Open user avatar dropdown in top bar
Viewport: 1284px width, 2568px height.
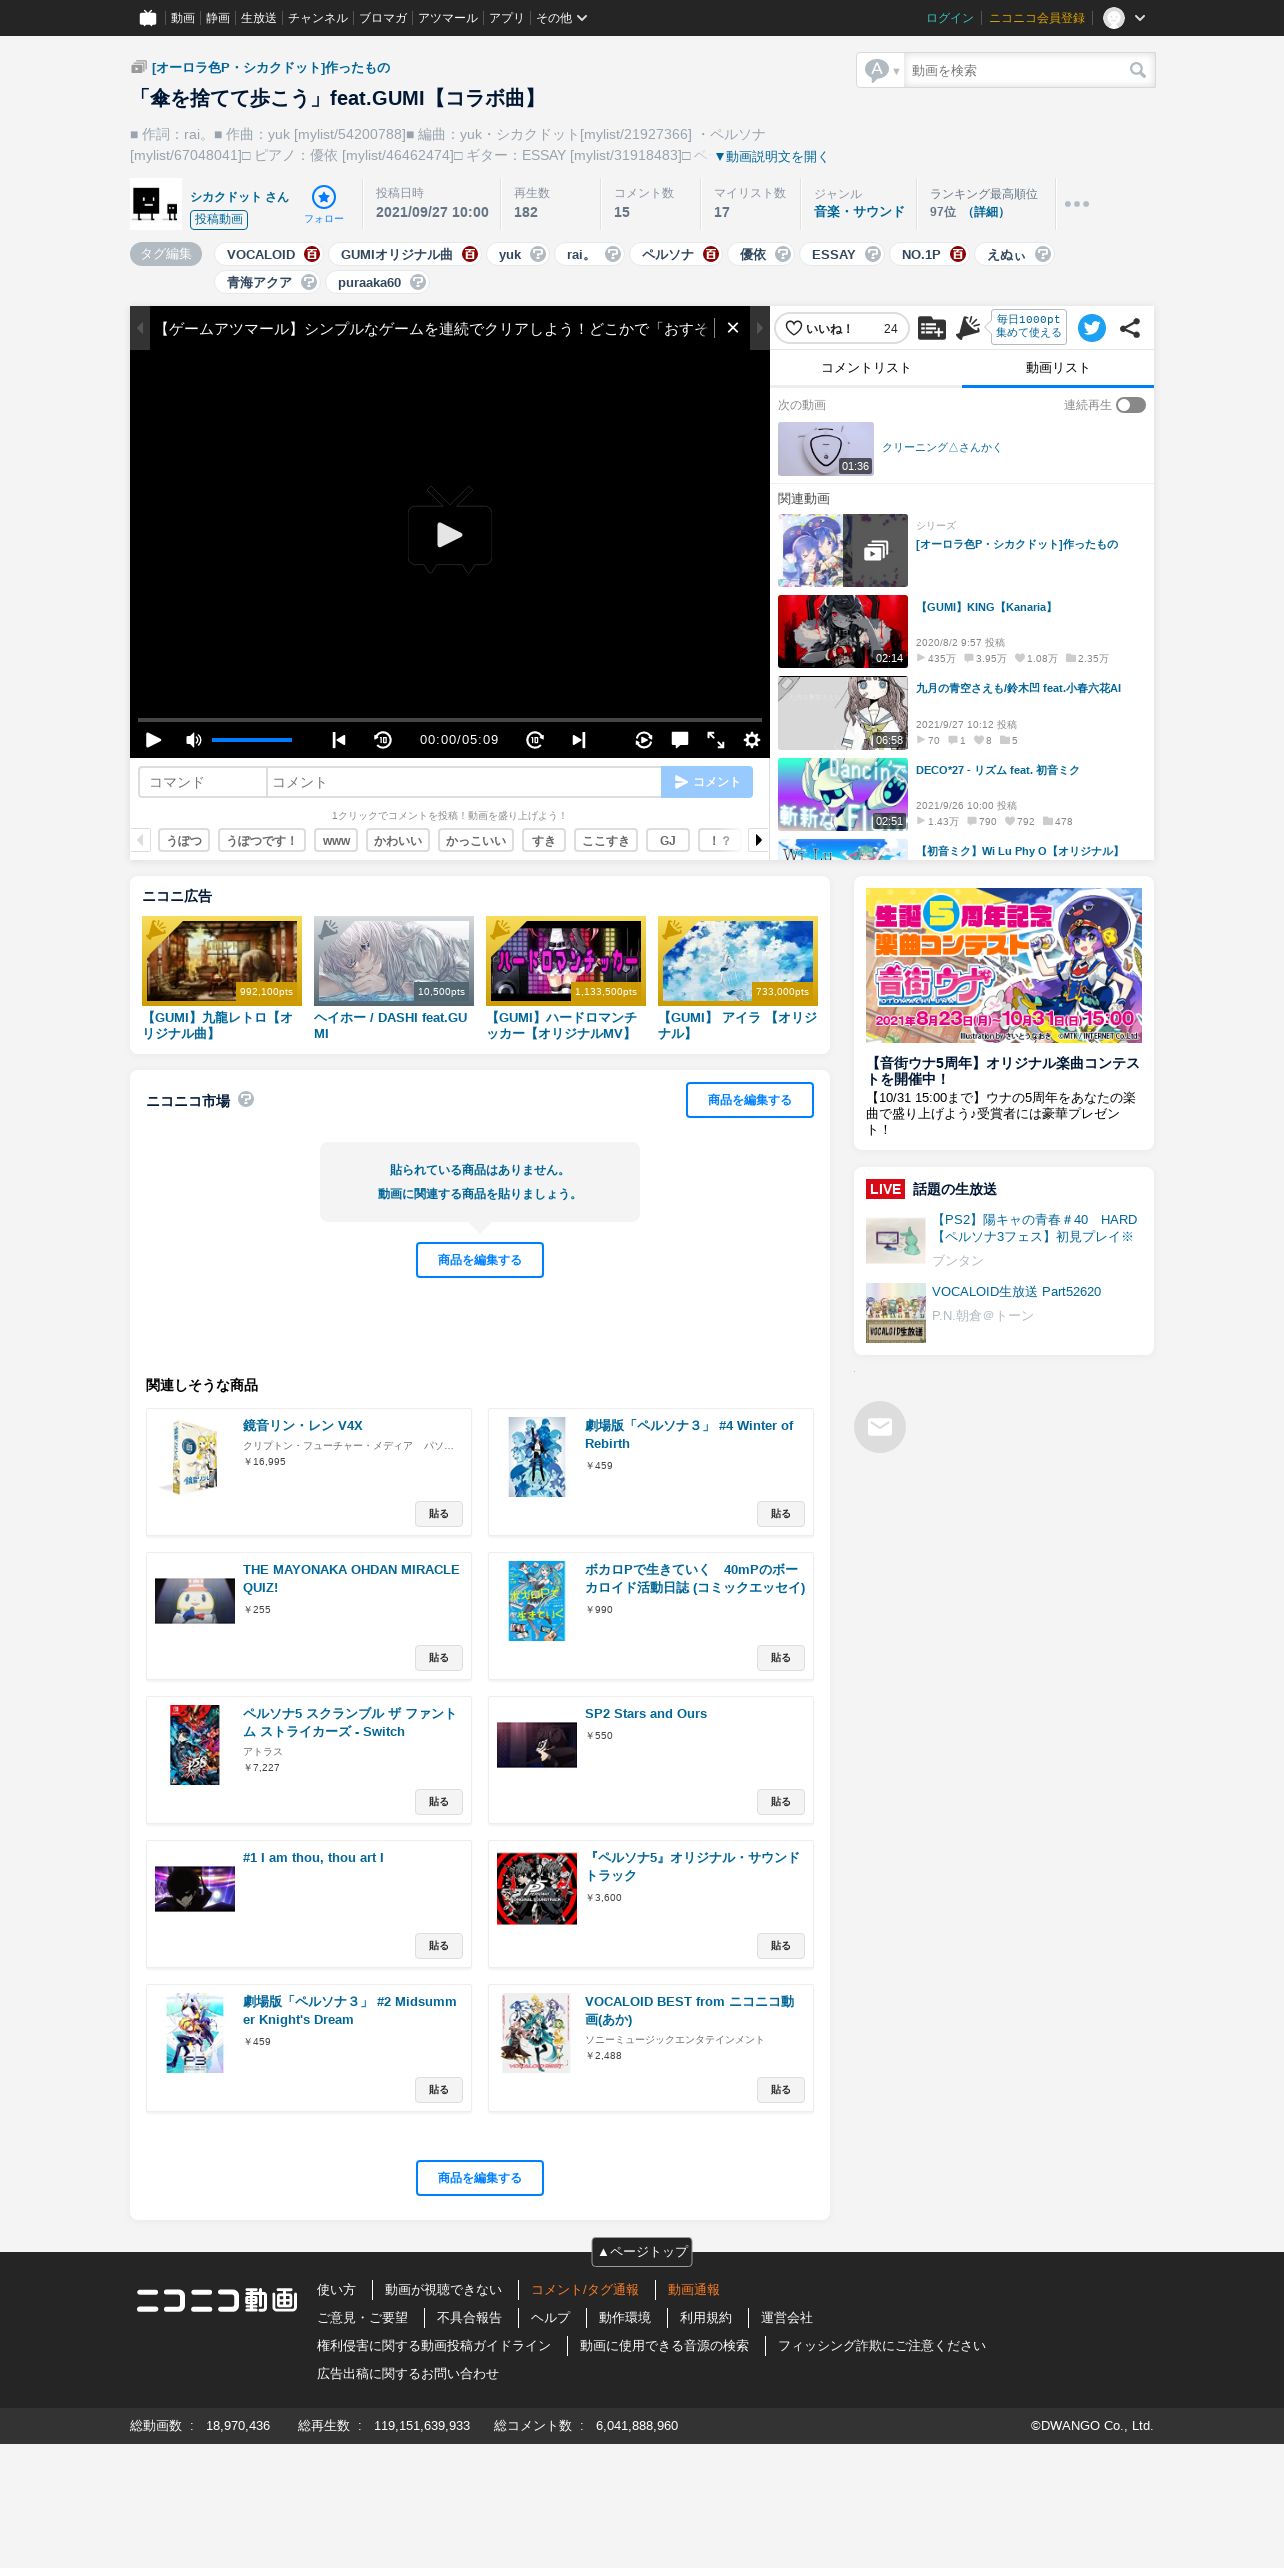click(x=1124, y=18)
